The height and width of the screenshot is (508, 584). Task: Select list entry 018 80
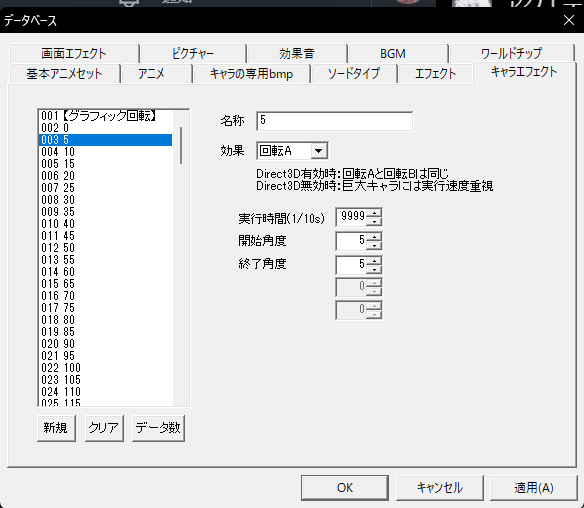tap(105, 320)
